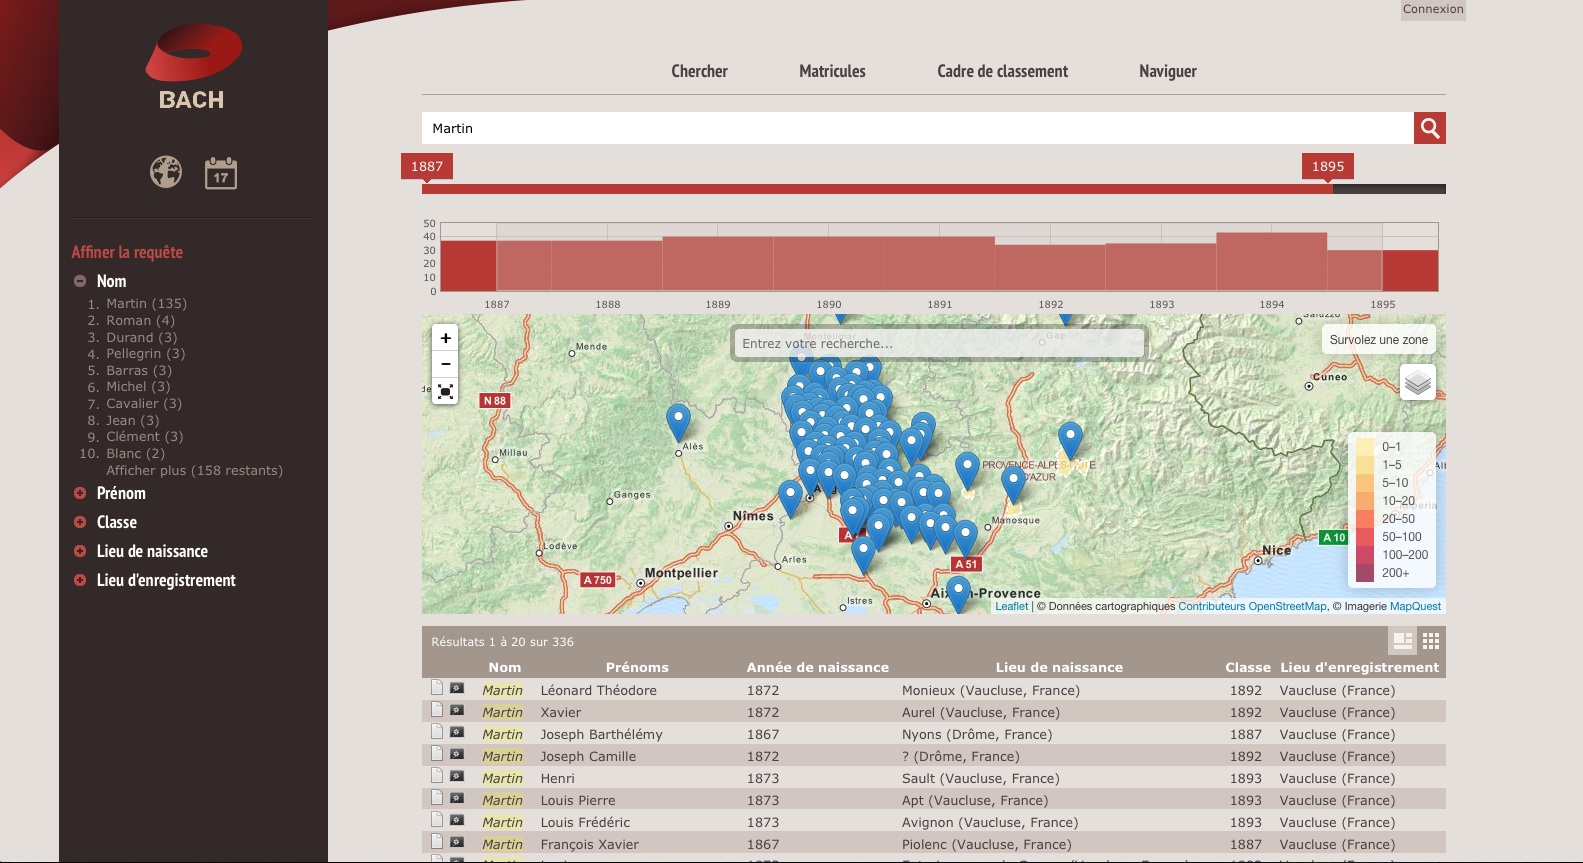Image resolution: width=1583 pixels, height=863 pixels.
Task: Collapse the Nom facet section
Action: coord(80,281)
